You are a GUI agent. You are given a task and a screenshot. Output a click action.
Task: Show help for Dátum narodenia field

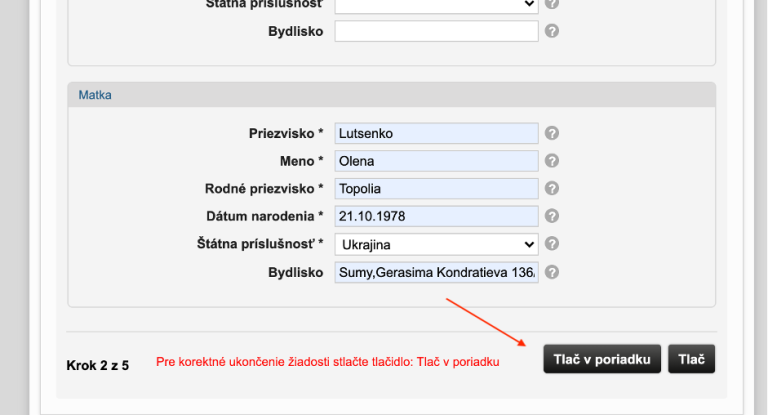[x=552, y=216]
